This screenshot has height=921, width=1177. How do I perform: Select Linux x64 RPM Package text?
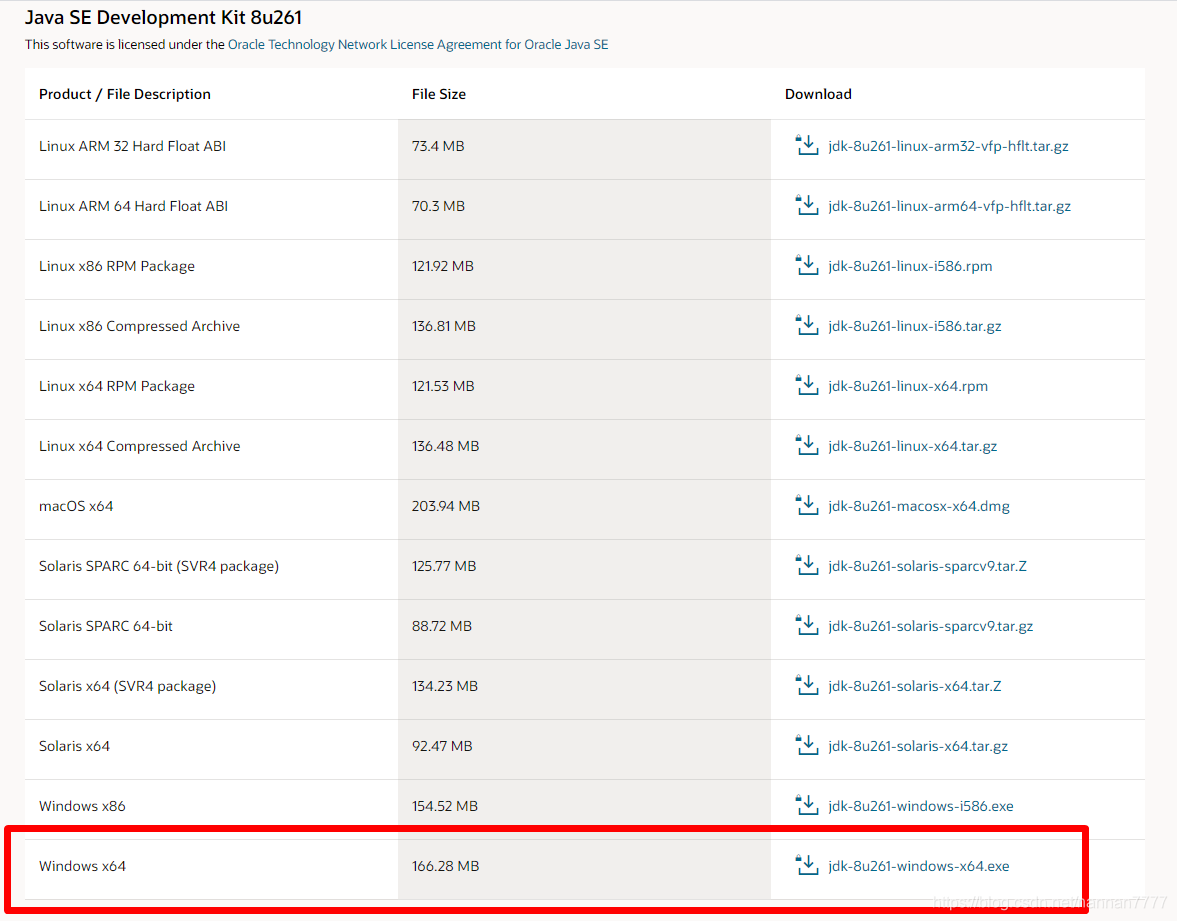tap(116, 386)
